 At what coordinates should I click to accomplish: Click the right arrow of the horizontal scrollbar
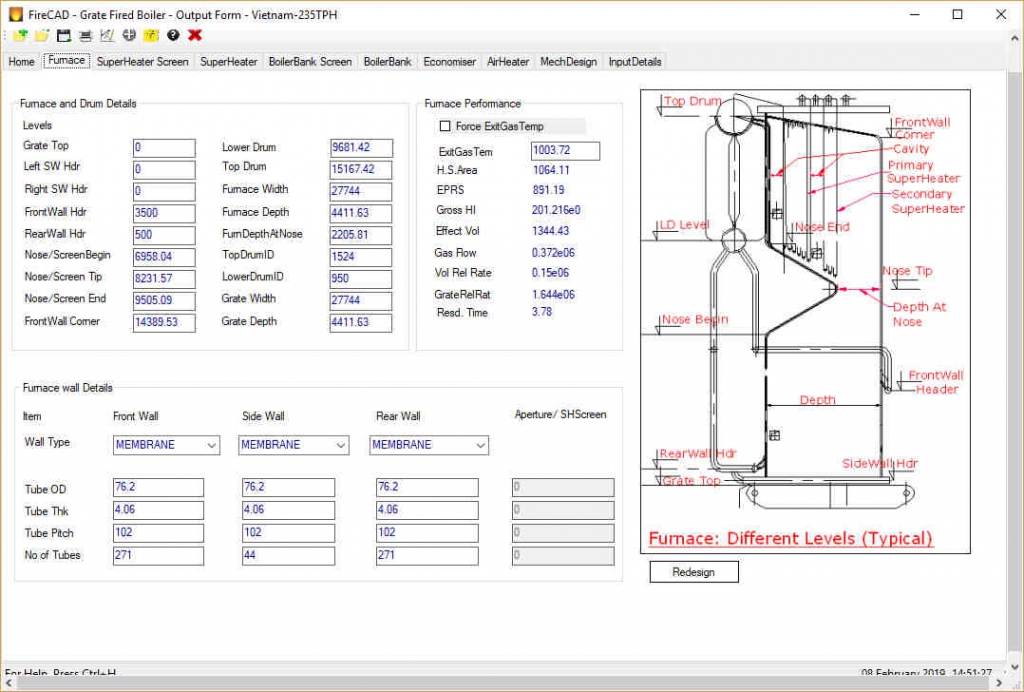click(997, 681)
